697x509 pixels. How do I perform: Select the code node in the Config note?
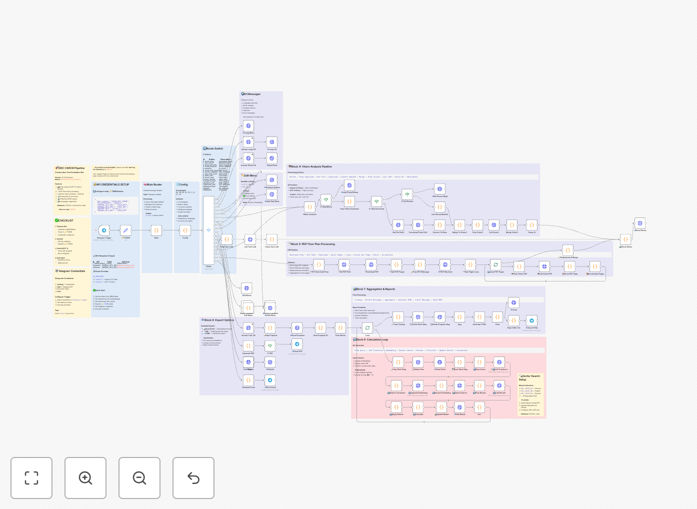click(x=185, y=230)
